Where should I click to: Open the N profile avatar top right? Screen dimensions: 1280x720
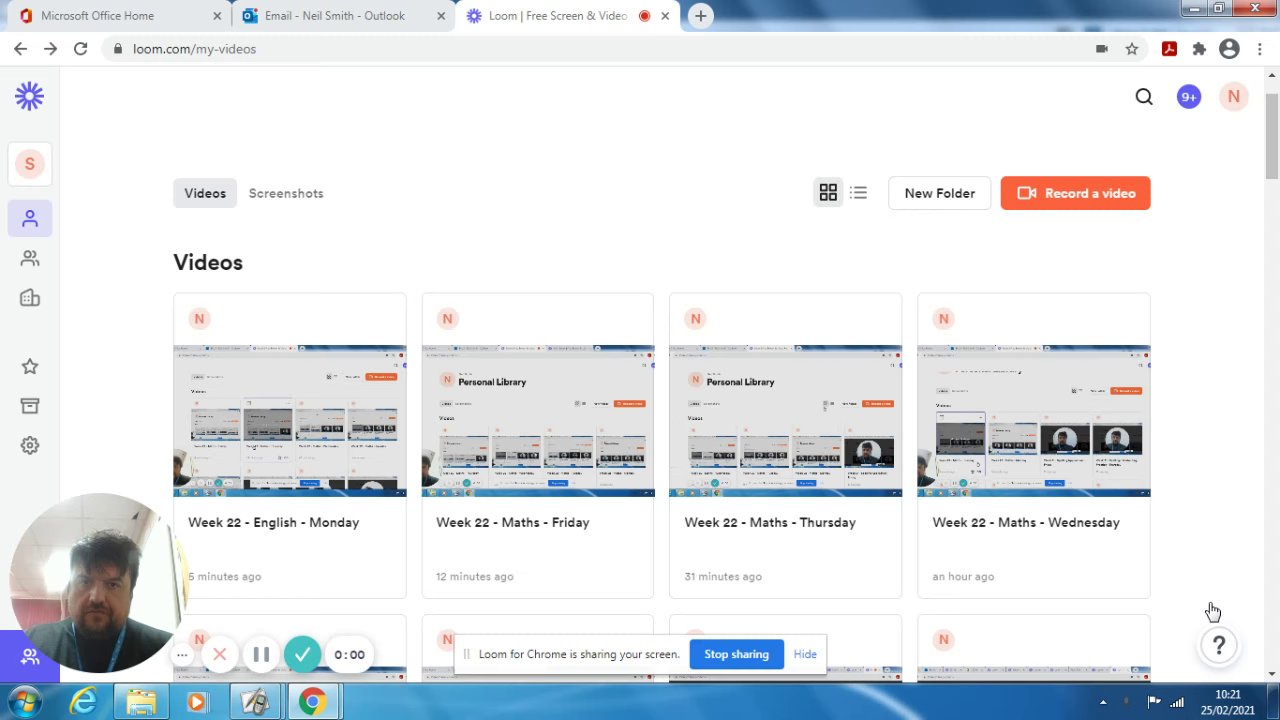(x=1233, y=96)
